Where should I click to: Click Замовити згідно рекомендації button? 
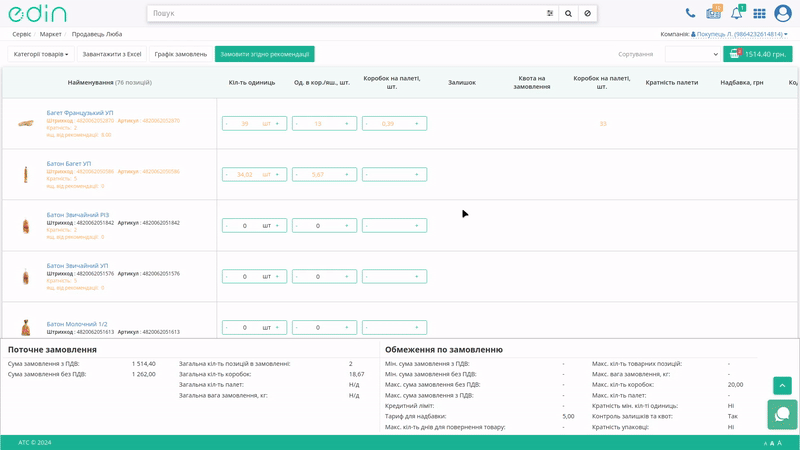click(264, 54)
